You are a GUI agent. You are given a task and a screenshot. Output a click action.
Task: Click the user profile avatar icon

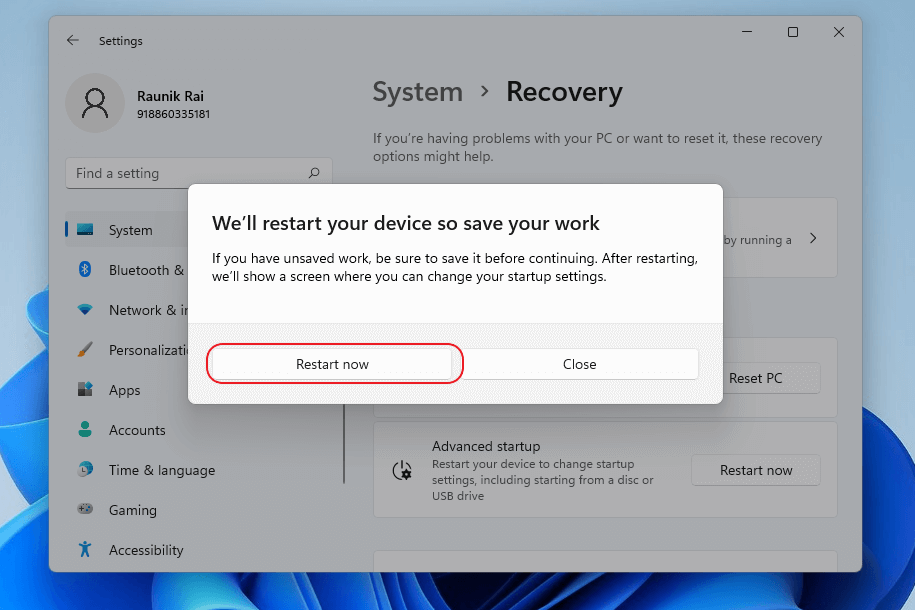click(95, 103)
